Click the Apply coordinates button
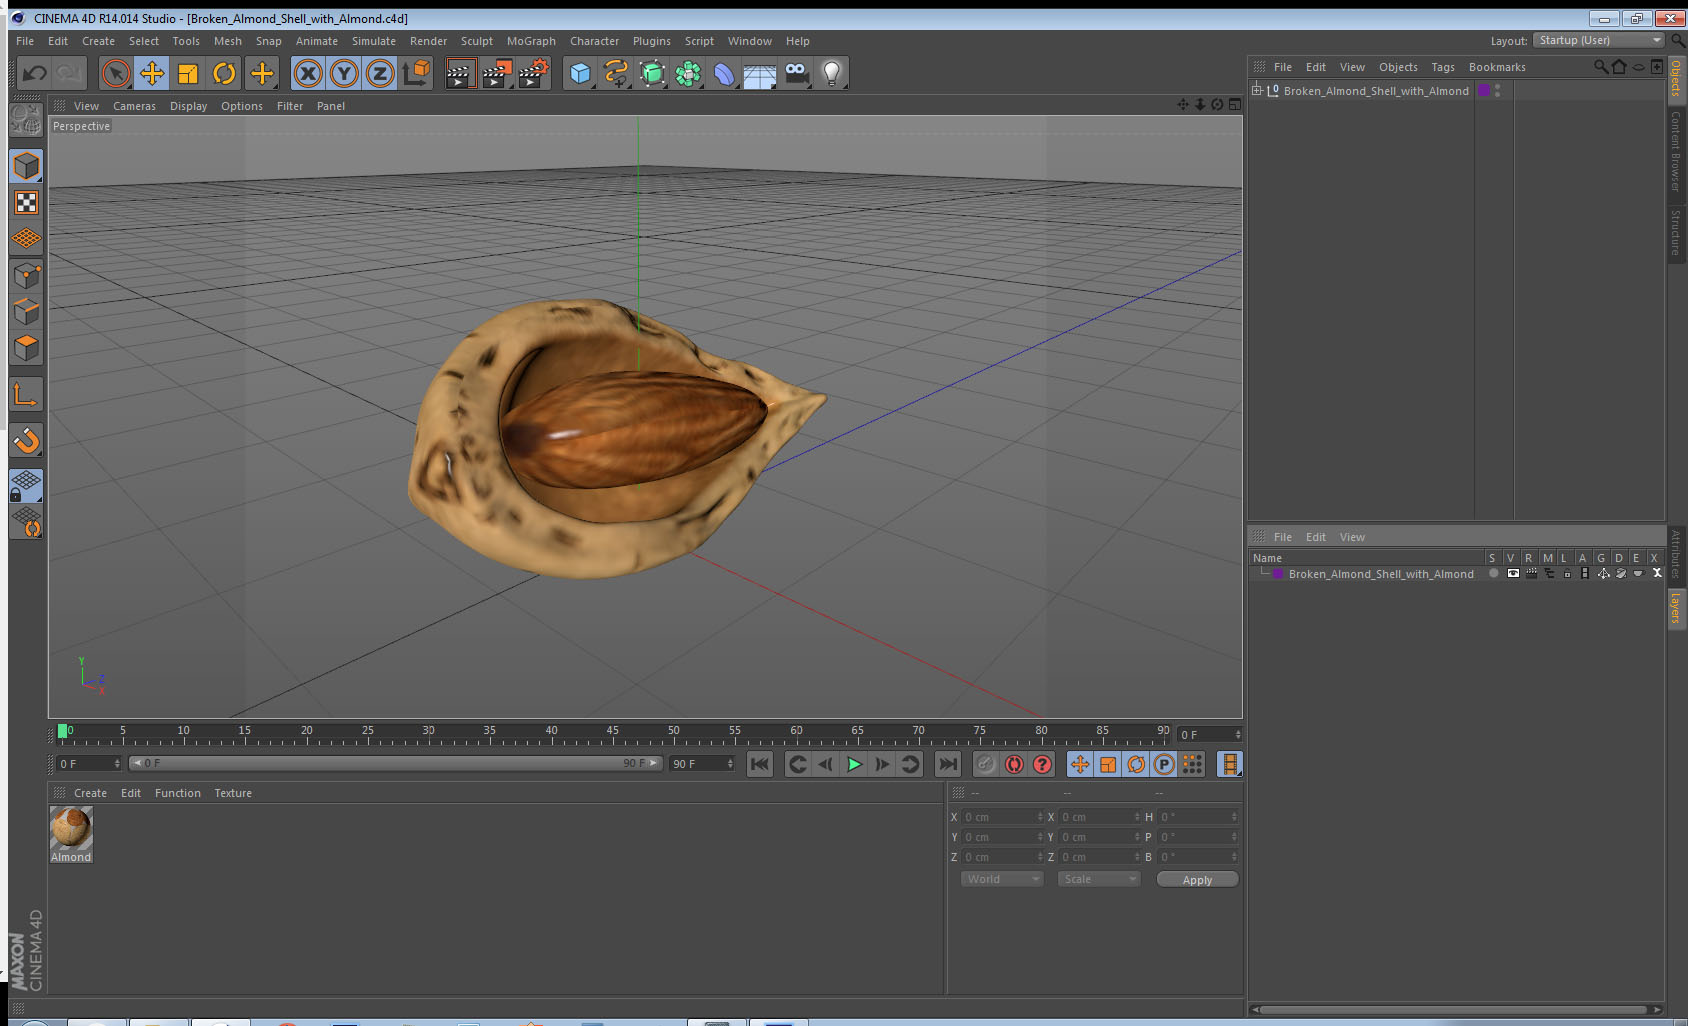This screenshot has height=1026, width=1688. (1197, 880)
